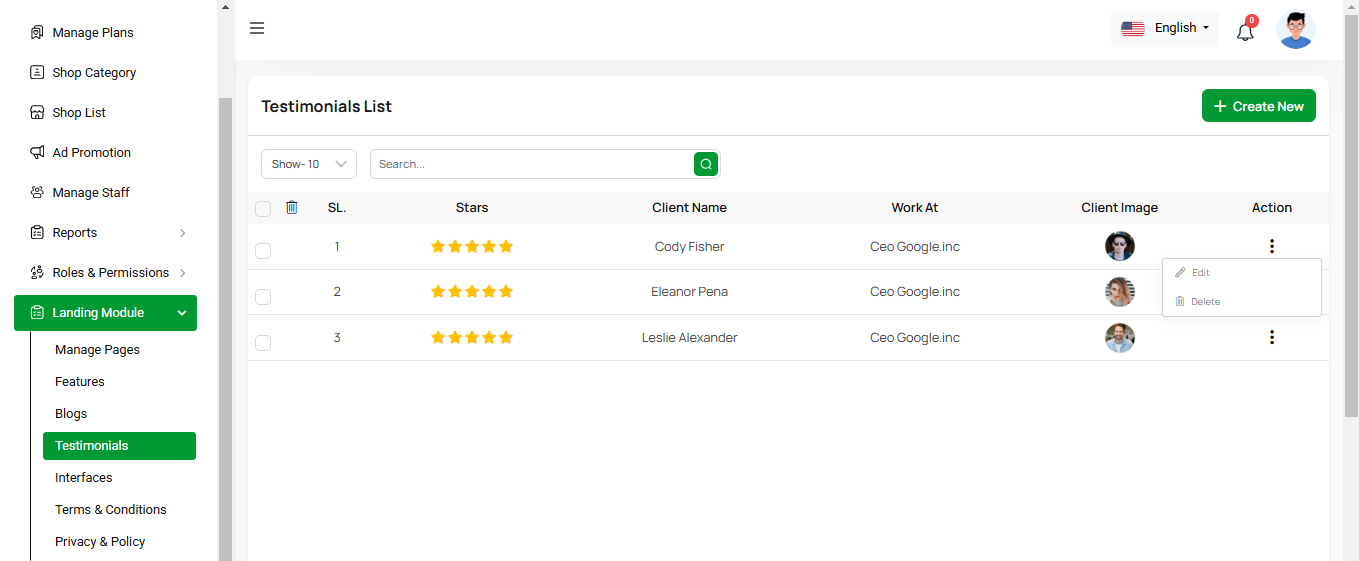Open action menu for Leslie Alexander

(1271, 338)
